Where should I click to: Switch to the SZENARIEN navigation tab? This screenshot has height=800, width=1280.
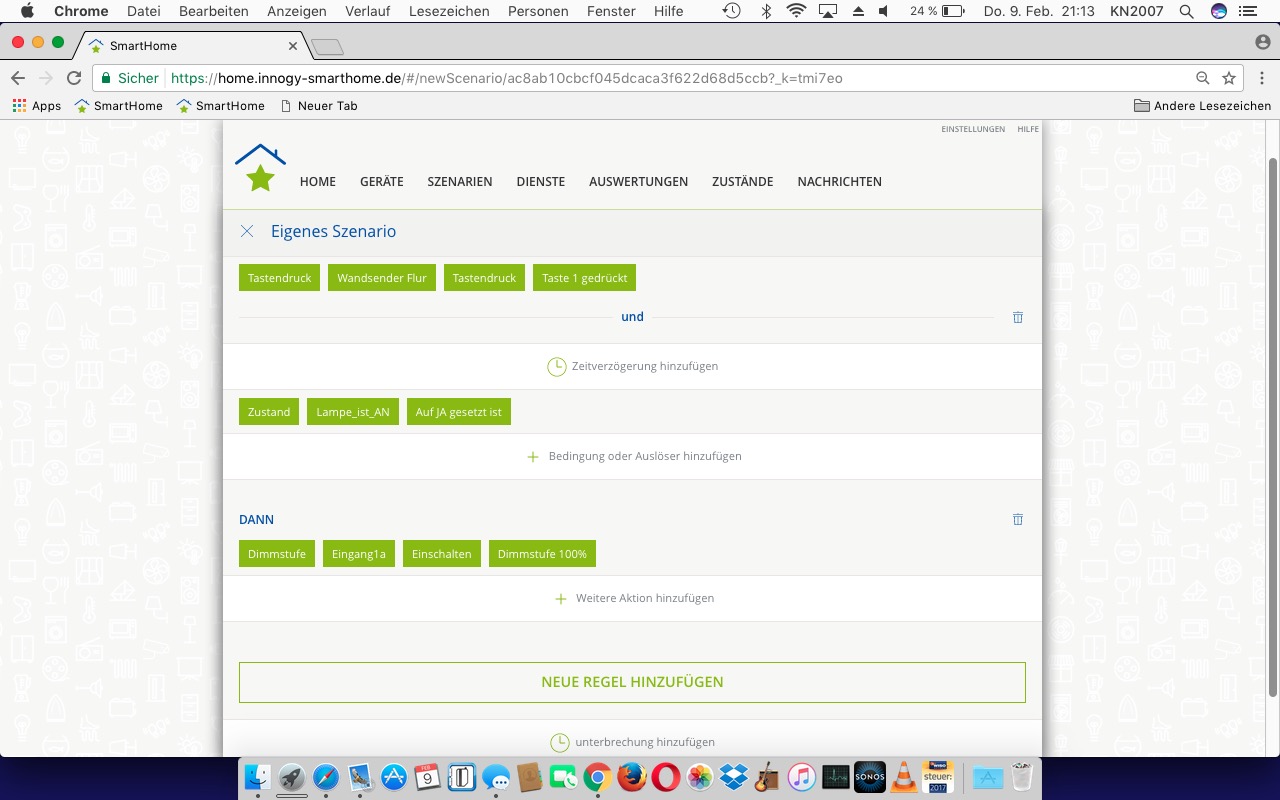tap(459, 182)
